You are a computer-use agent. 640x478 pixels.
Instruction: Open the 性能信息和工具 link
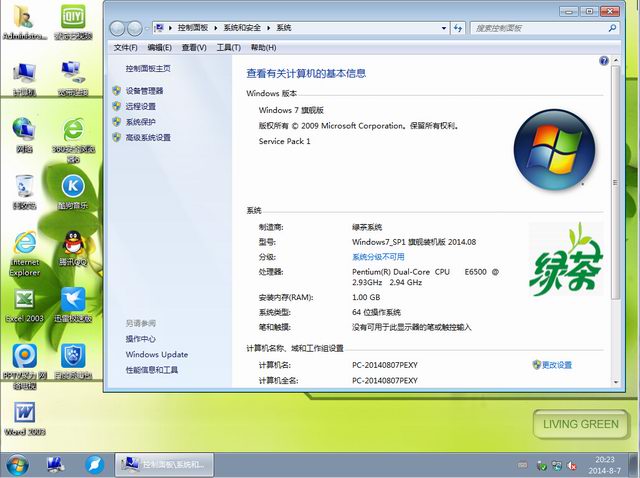tap(151, 370)
